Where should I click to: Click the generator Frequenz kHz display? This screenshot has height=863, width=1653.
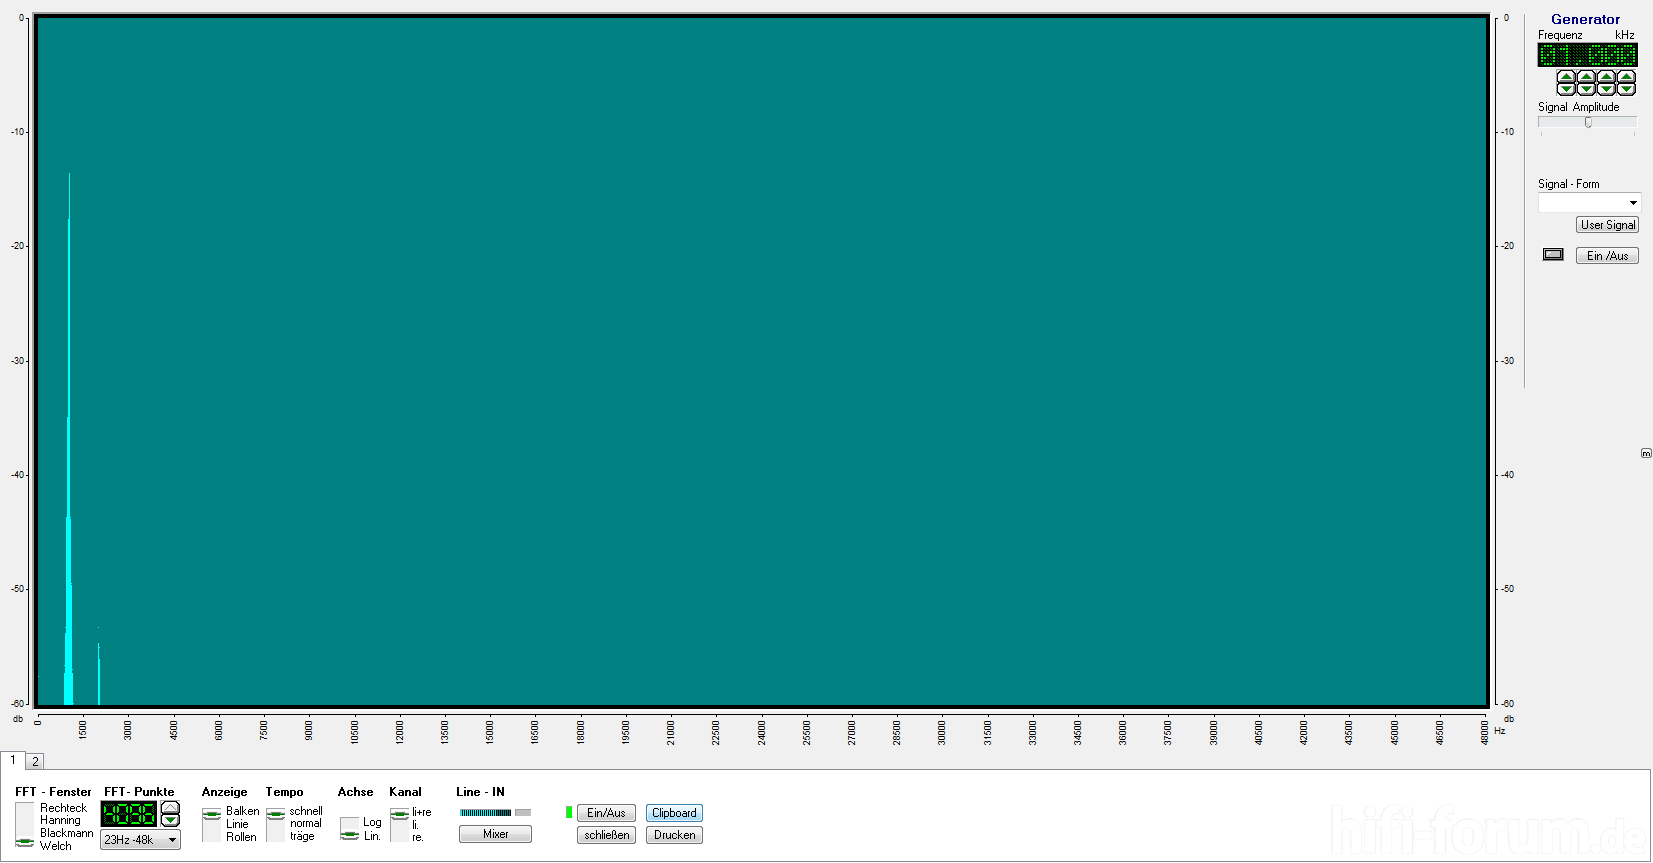coord(1587,55)
